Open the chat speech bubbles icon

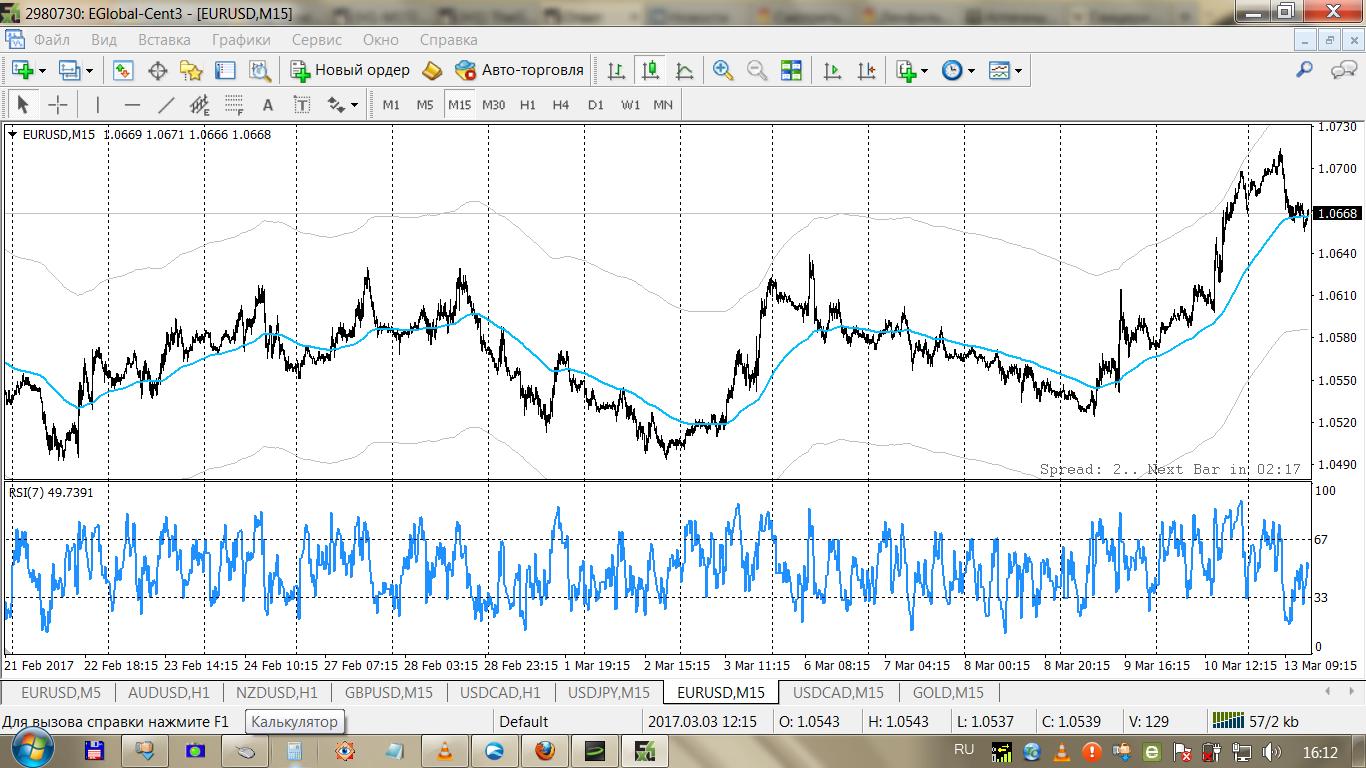pos(1343,70)
